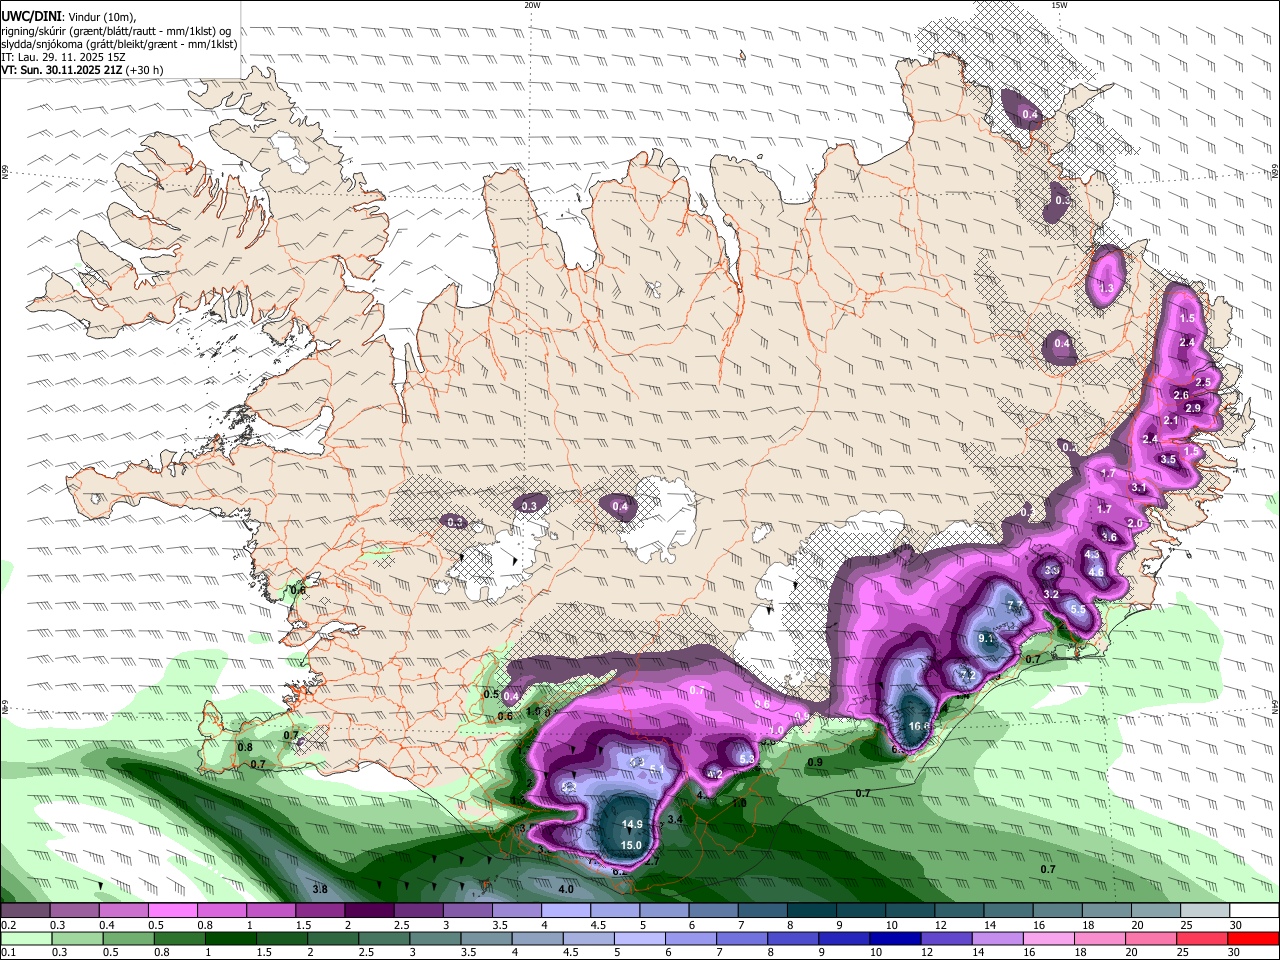The width and height of the screenshot is (1280, 960).
Task: Click the '1.3' value in the northeast snow patch
Action: click(1106, 288)
